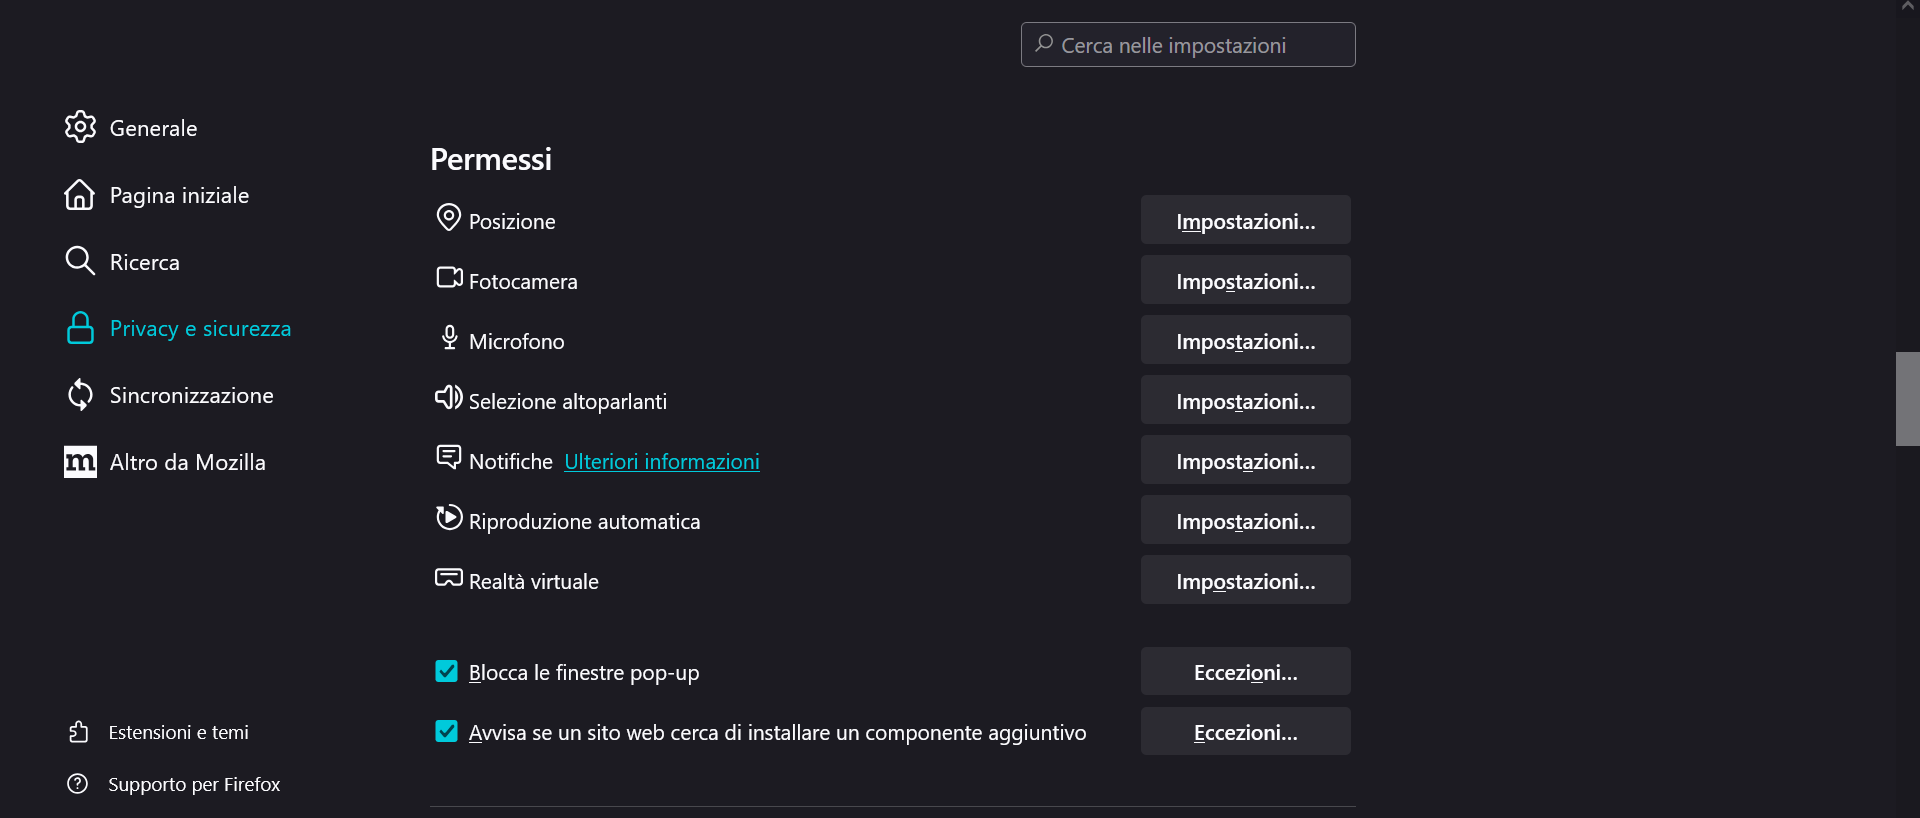
Task: Click the Mozilla logo icon
Action: pos(80,462)
